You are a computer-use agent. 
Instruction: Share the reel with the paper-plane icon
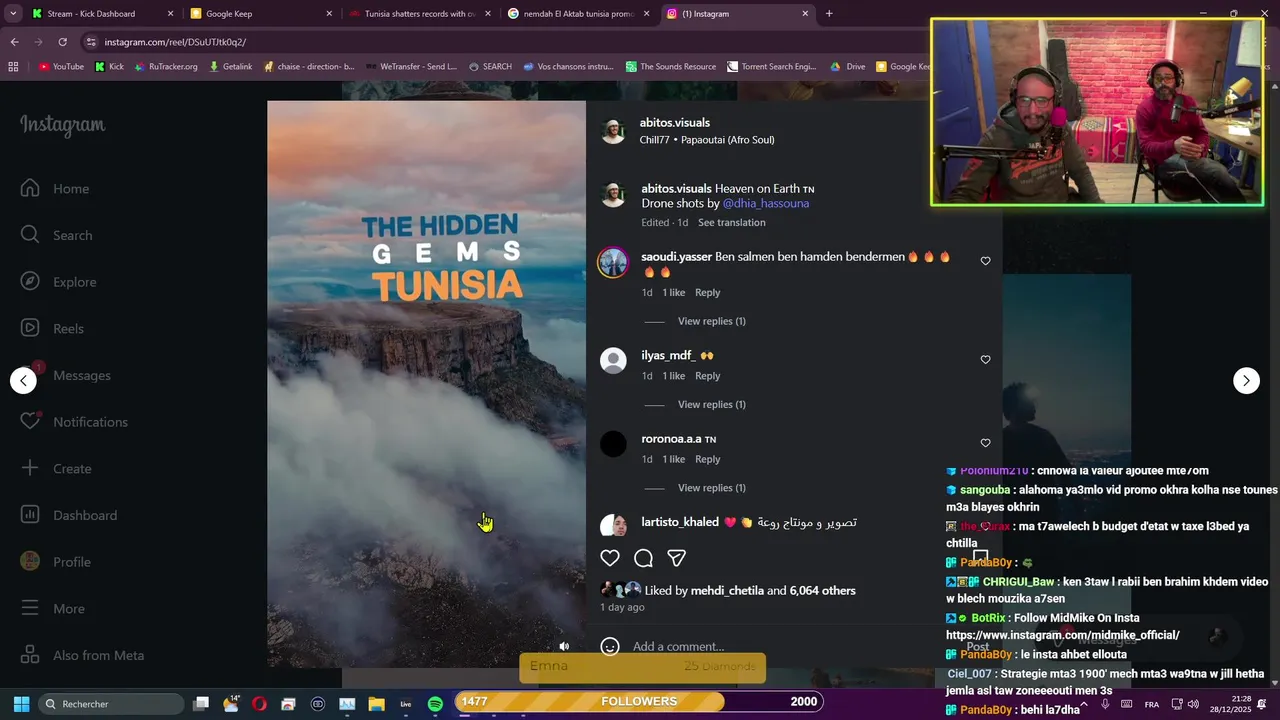[x=676, y=558]
